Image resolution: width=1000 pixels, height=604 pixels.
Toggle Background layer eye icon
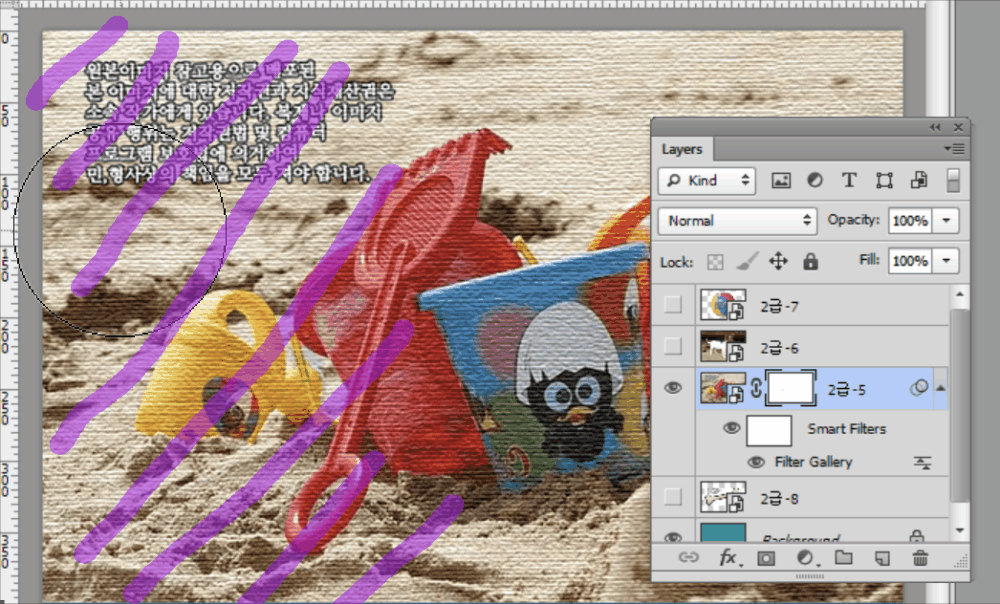[x=673, y=537]
